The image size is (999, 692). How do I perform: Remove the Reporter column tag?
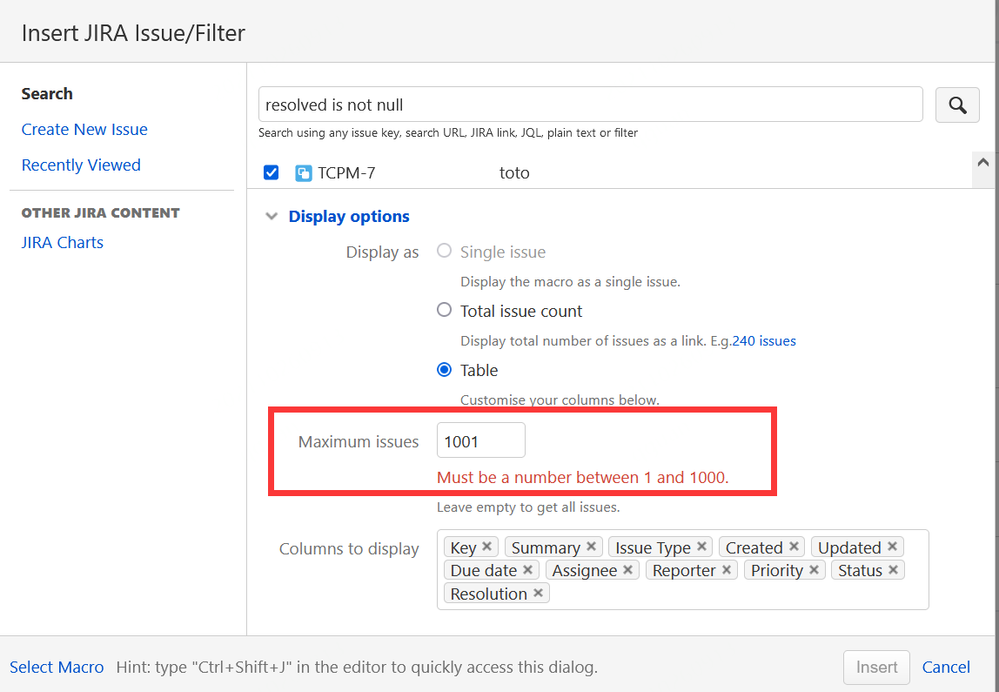click(x=726, y=569)
